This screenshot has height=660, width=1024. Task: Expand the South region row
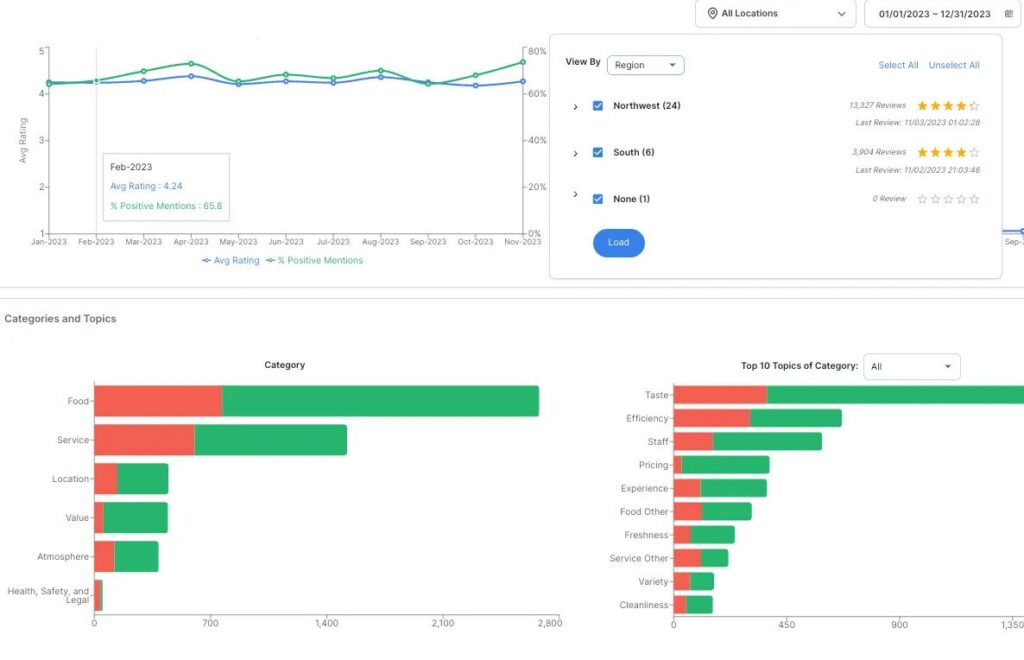click(x=575, y=153)
